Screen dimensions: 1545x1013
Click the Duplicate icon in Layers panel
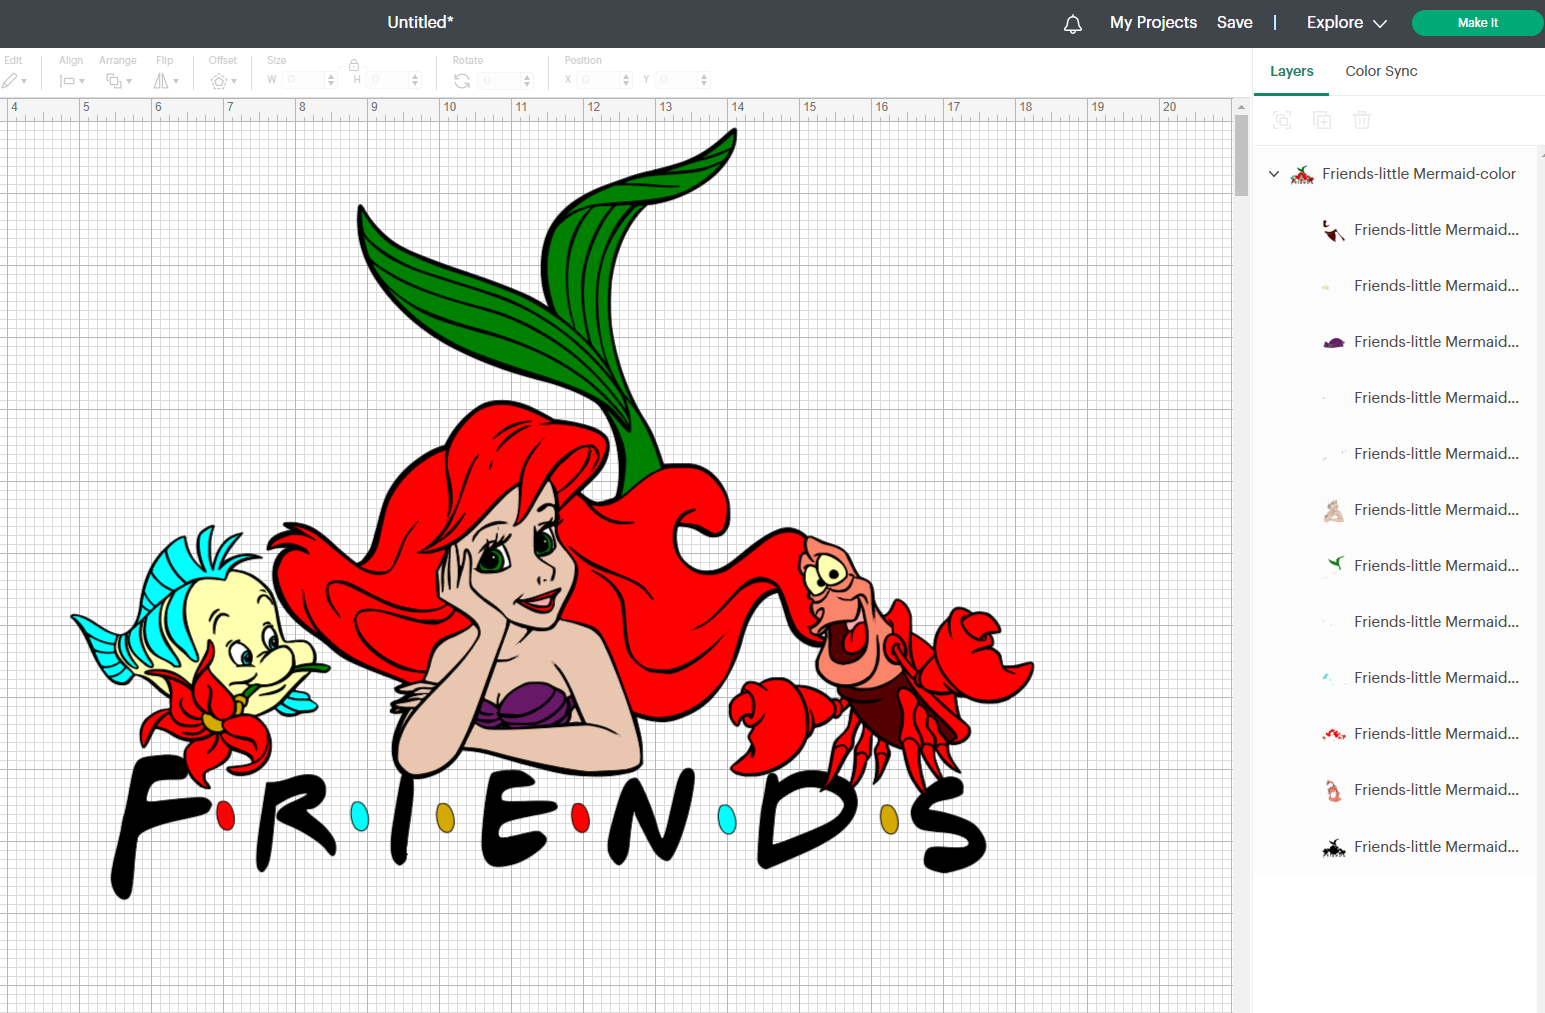1322,120
